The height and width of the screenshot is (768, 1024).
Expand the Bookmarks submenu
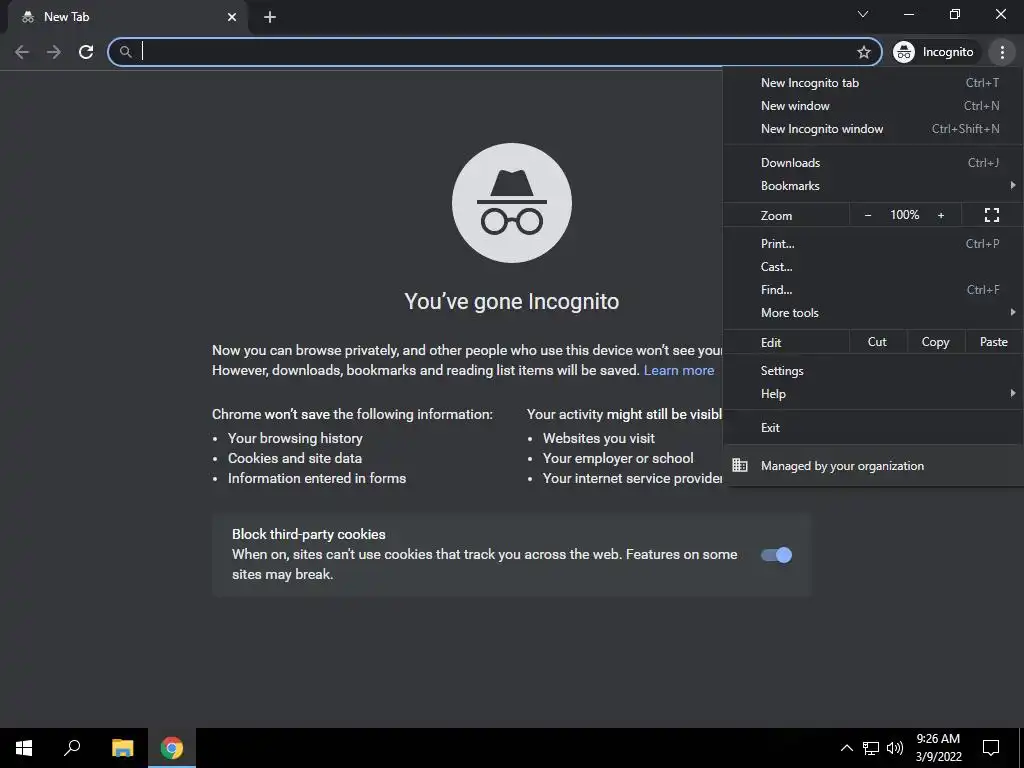pyautogui.click(x=873, y=185)
